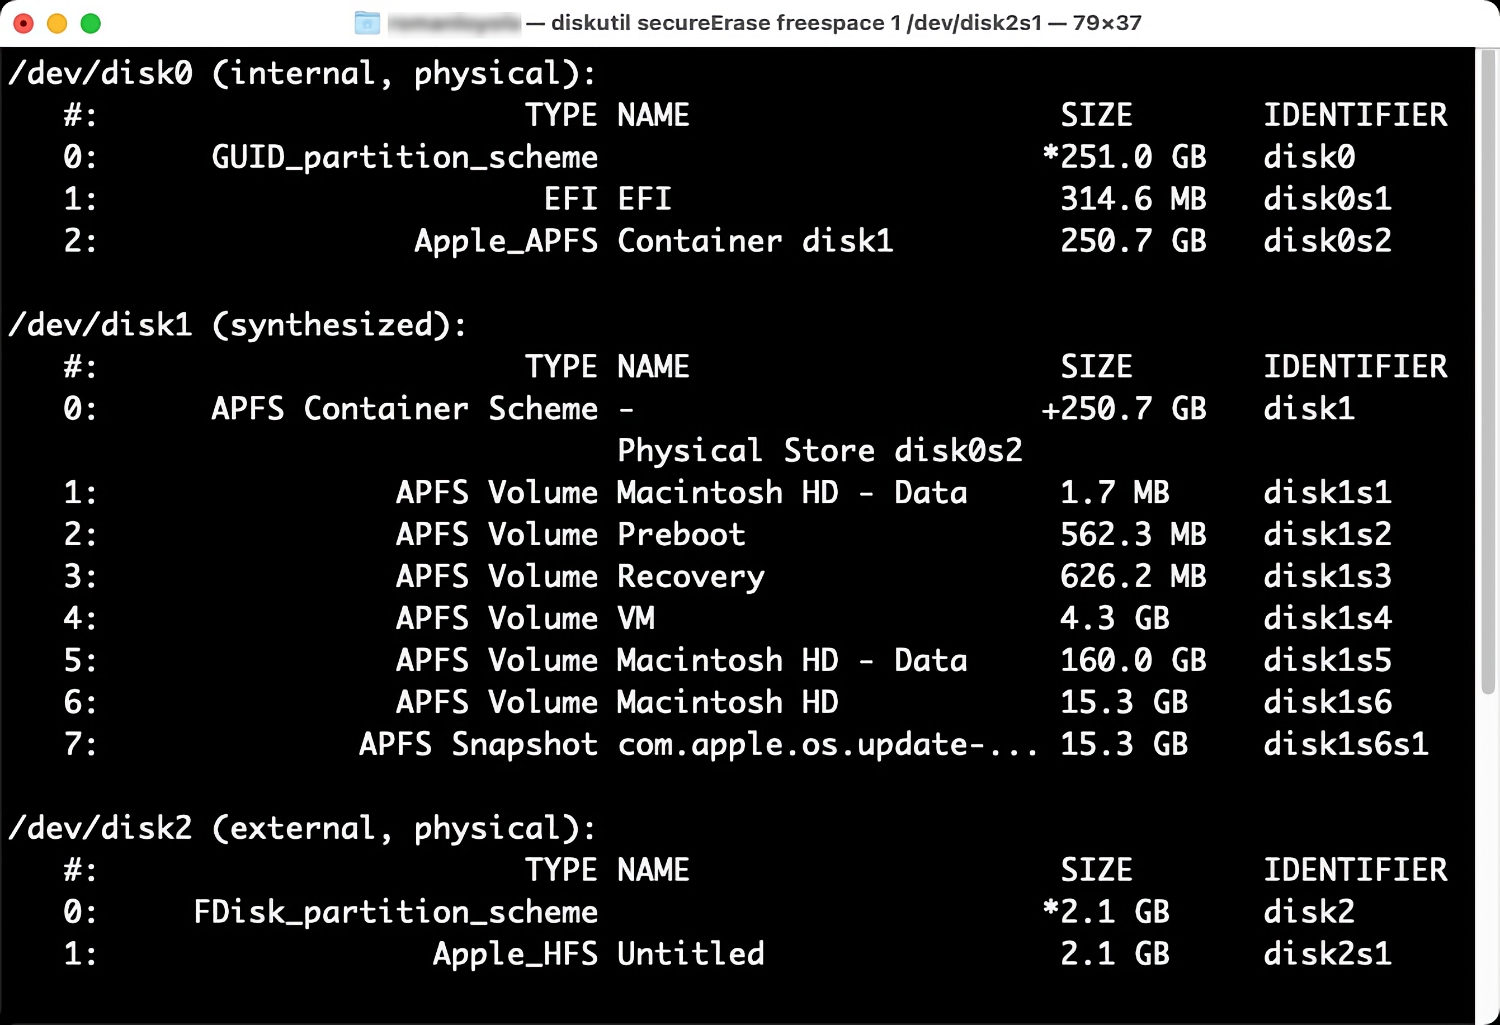Click the VM volume entry

(526, 618)
